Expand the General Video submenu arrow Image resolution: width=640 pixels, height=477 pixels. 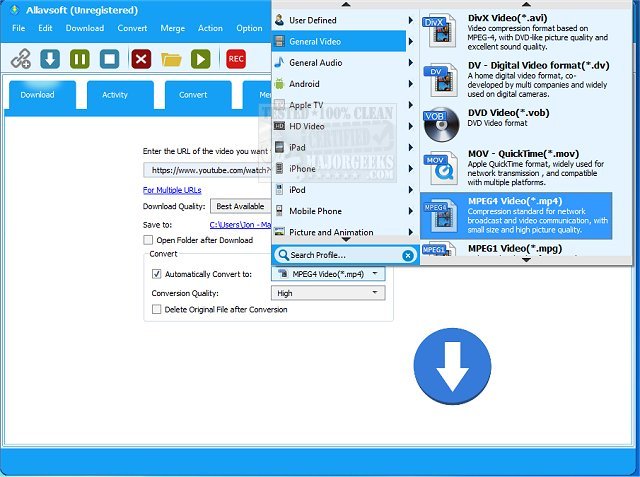(x=411, y=41)
